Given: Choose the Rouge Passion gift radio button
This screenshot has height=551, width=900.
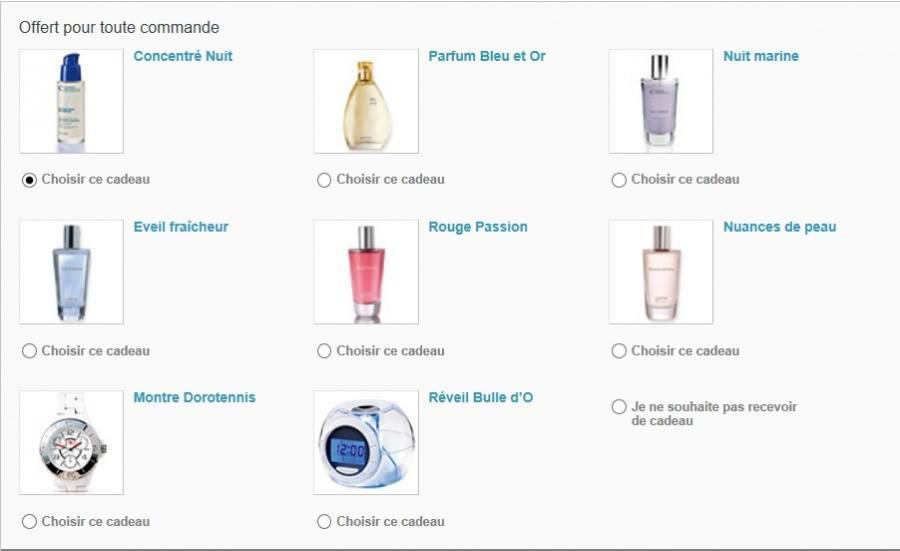Looking at the screenshot, I should click(x=324, y=351).
